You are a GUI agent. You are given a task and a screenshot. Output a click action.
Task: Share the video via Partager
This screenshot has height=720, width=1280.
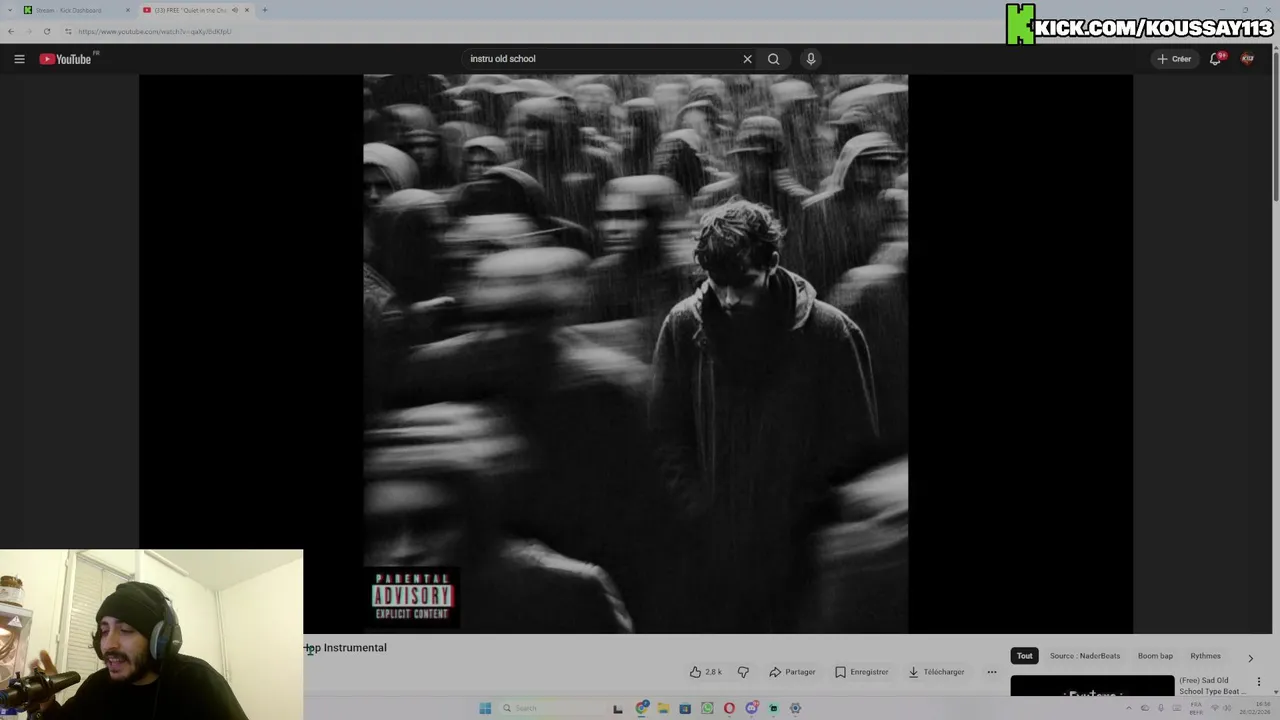[792, 672]
